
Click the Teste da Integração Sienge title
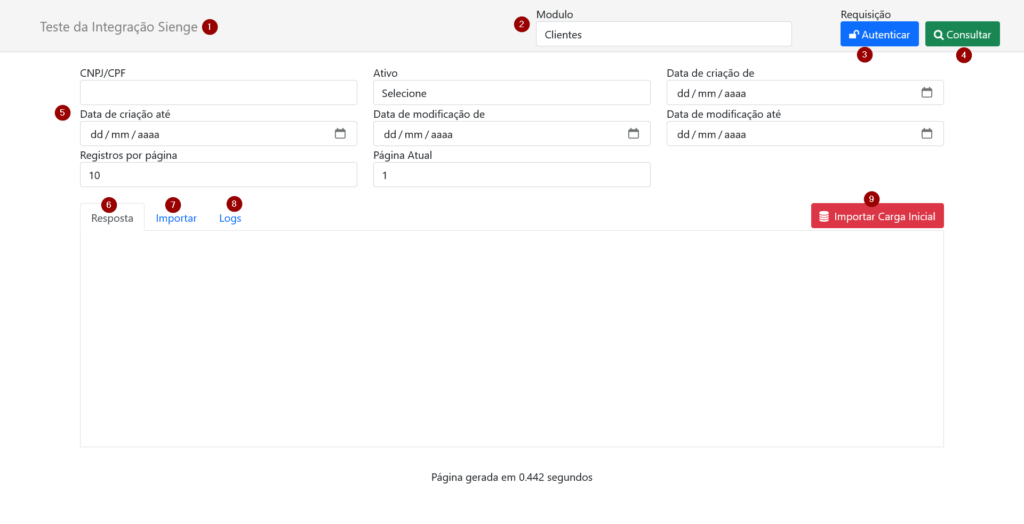pos(118,27)
